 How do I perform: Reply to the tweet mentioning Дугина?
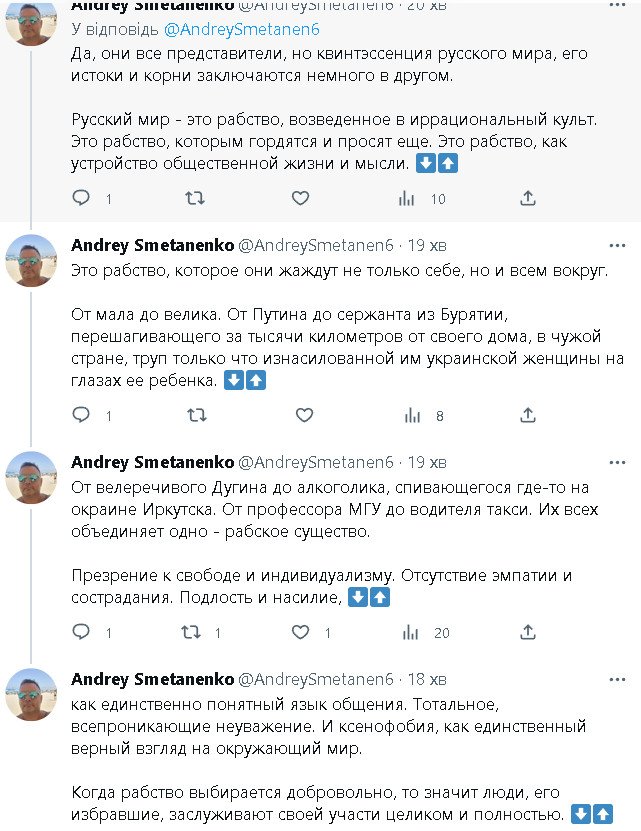(82, 632)
